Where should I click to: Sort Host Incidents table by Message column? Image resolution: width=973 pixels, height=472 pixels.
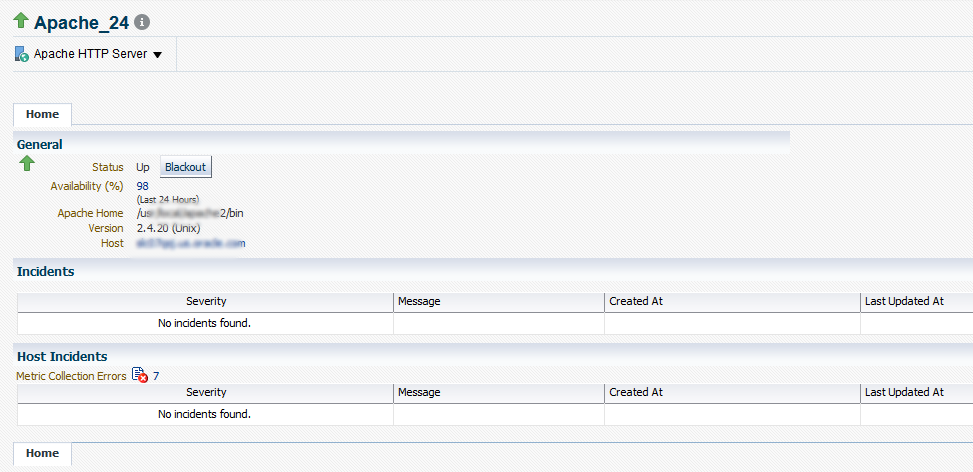(499, 393)
